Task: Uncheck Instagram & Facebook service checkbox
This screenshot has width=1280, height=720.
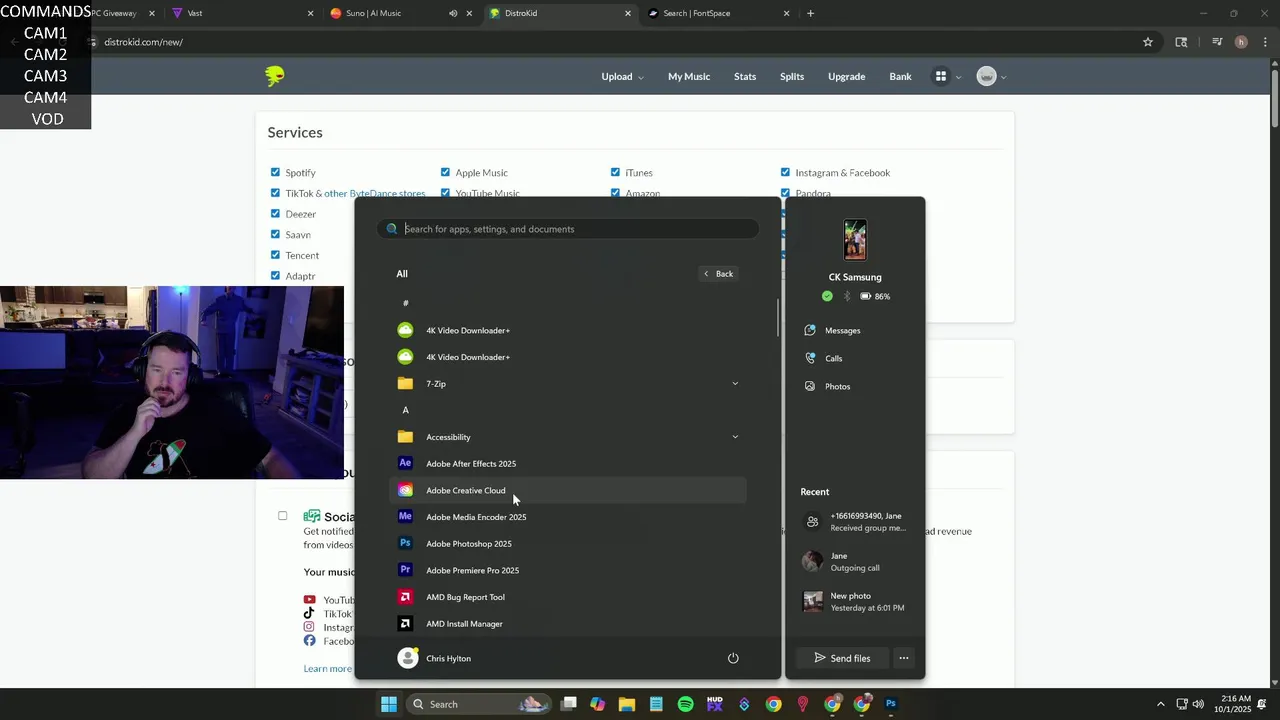Action: coord(785,172)
